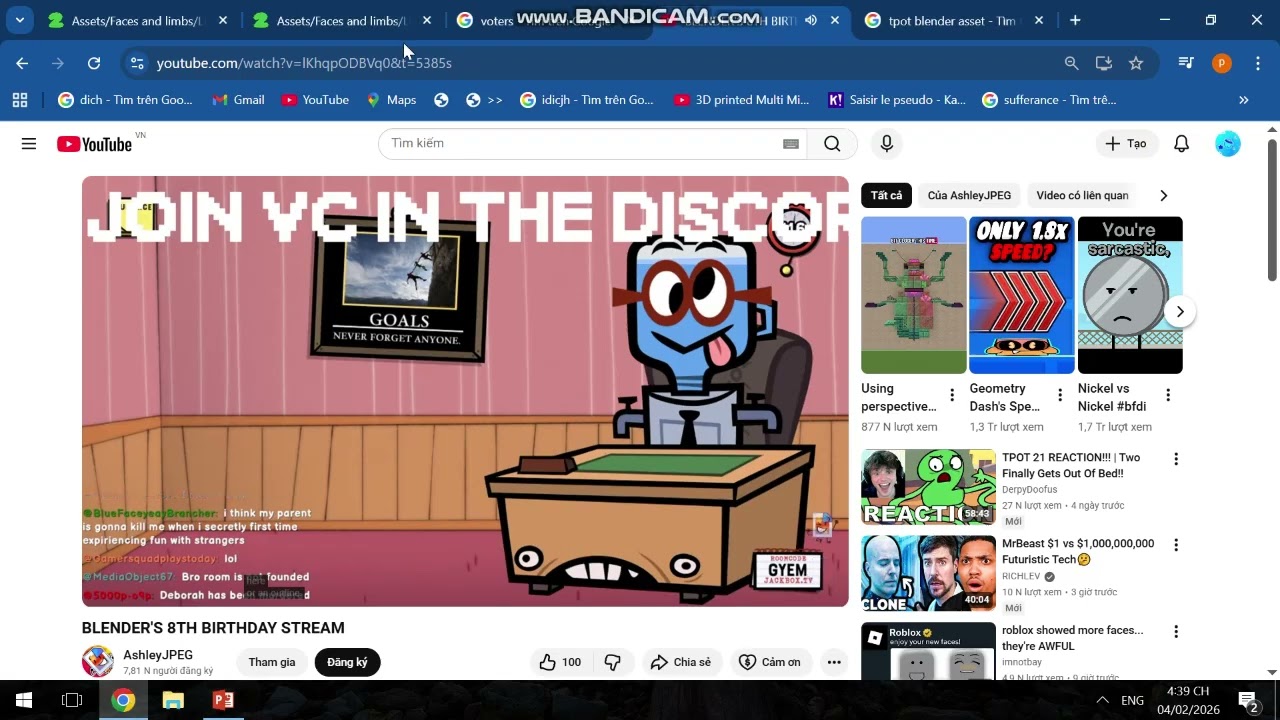Open options for Geometry Dash's short
The width and height of the screenshot is (1280, 720).
pyautogui.click(x=1060, y=395)
